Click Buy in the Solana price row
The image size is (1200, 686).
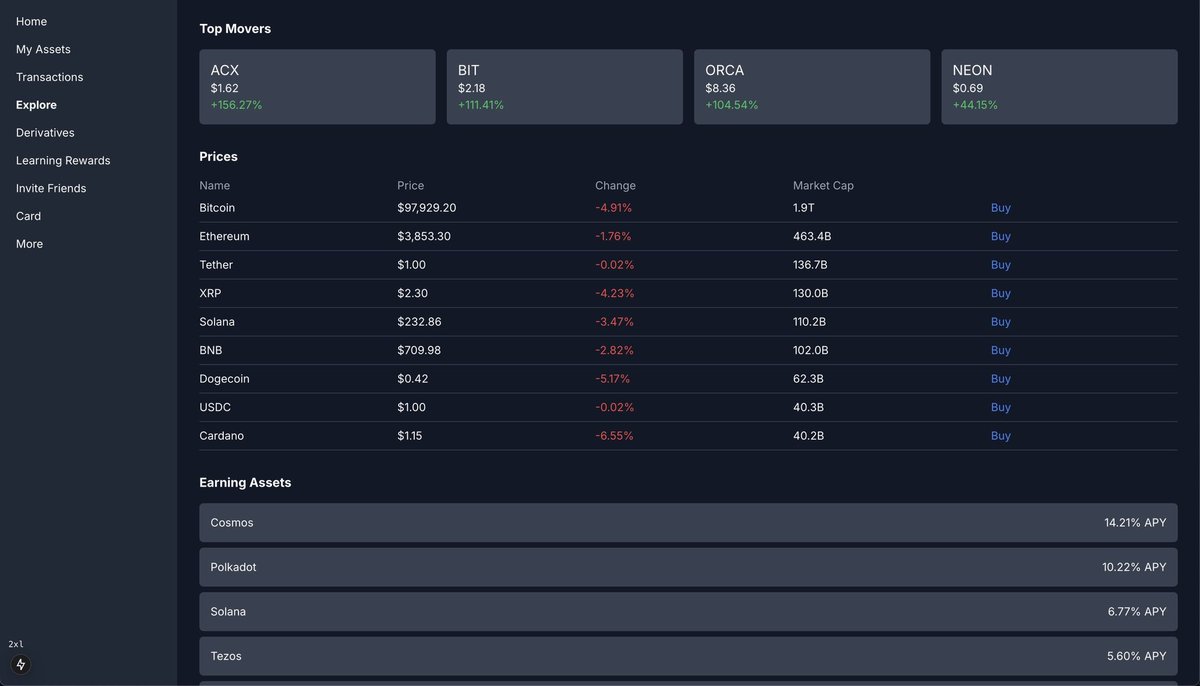tap(1000, 322)
